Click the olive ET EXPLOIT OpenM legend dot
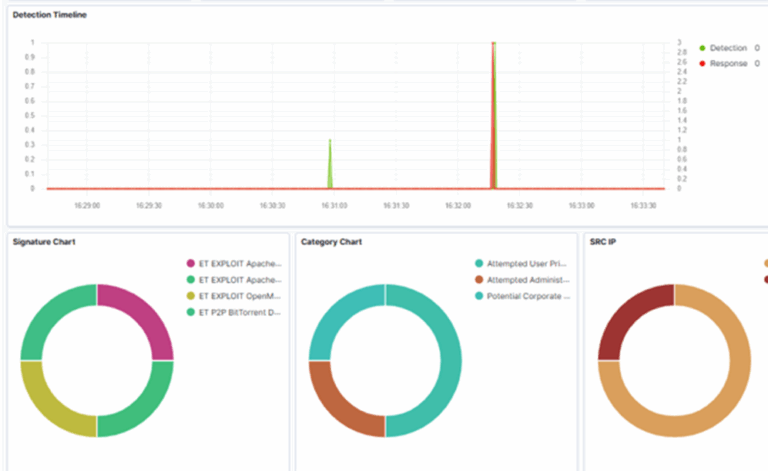768x471 pixels. coord(190,296)
